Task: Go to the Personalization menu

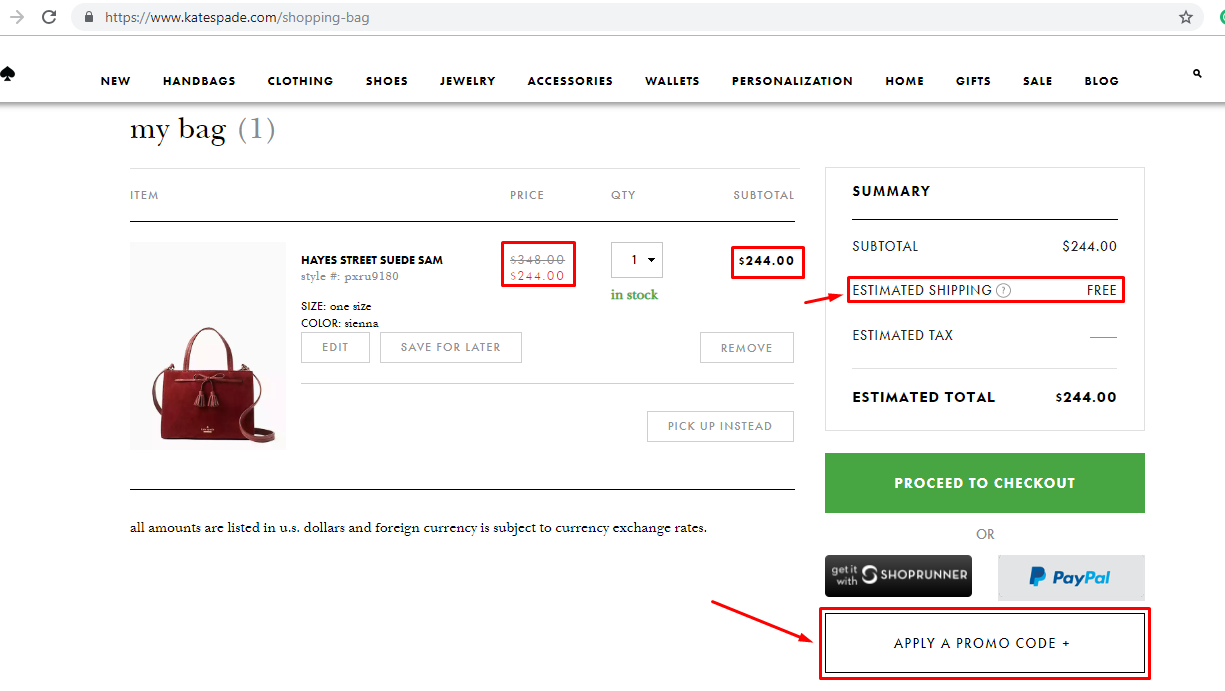Action: [792, 81]
